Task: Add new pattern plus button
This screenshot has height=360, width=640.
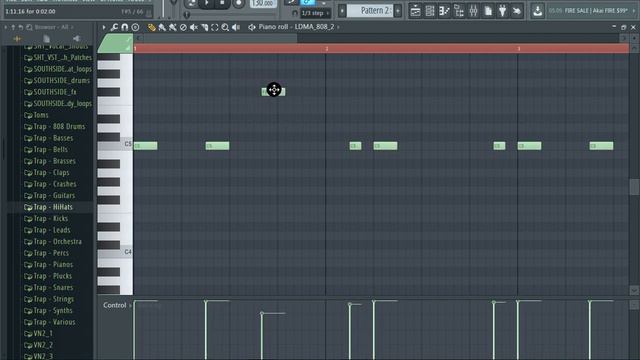Action: click(398, 11)
